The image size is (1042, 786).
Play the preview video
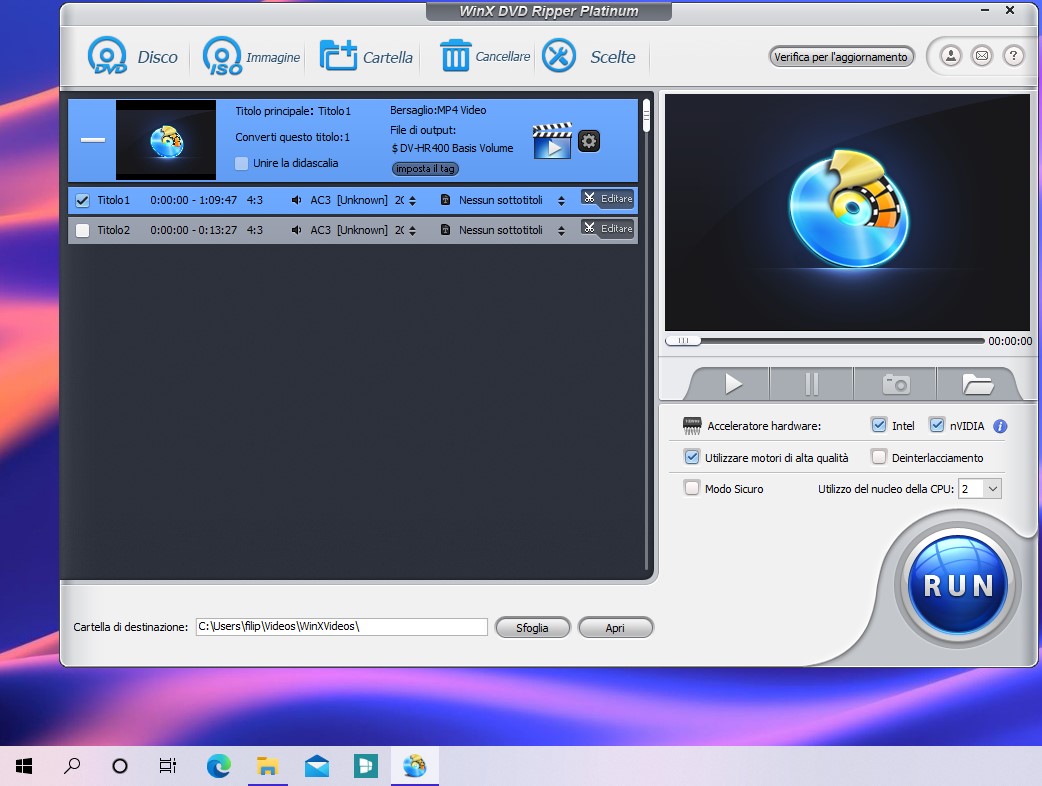point(733,384)
